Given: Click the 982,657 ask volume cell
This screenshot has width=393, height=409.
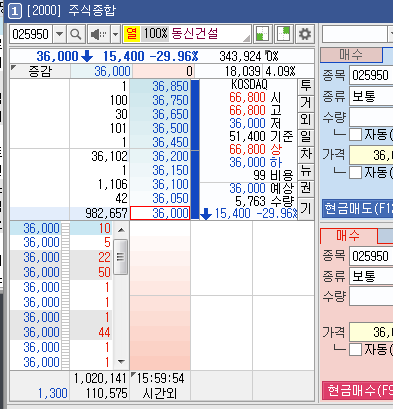Looking at the screenshot, I should tap(100, 213).
